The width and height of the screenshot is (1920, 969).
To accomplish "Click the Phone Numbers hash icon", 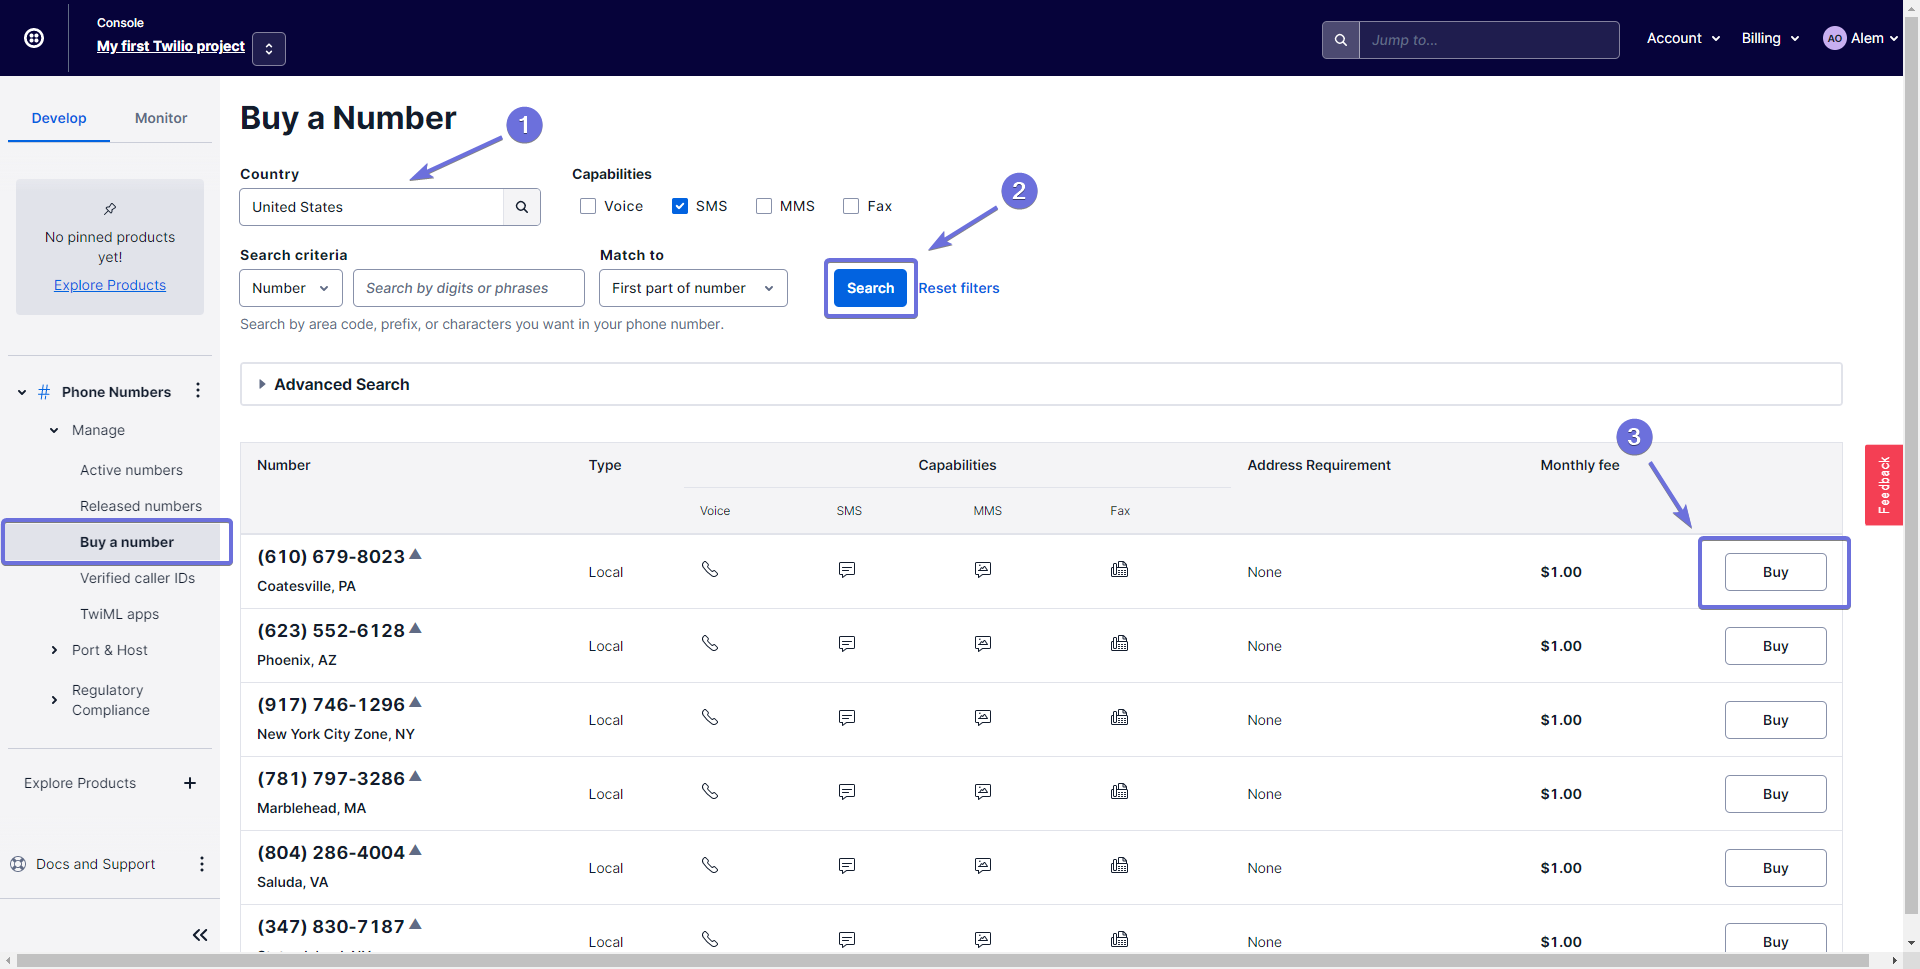I will [x=44, y=392].
